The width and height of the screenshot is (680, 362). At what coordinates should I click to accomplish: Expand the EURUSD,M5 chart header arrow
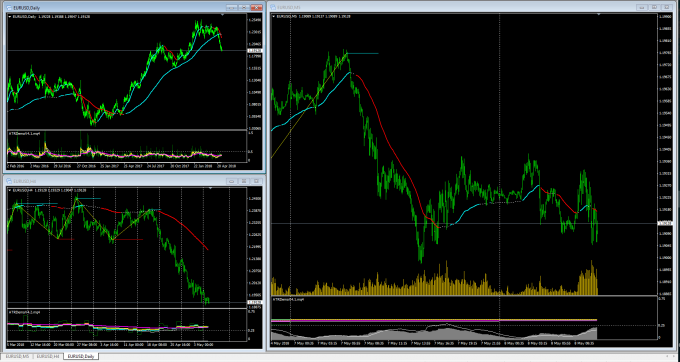point(274,16)
